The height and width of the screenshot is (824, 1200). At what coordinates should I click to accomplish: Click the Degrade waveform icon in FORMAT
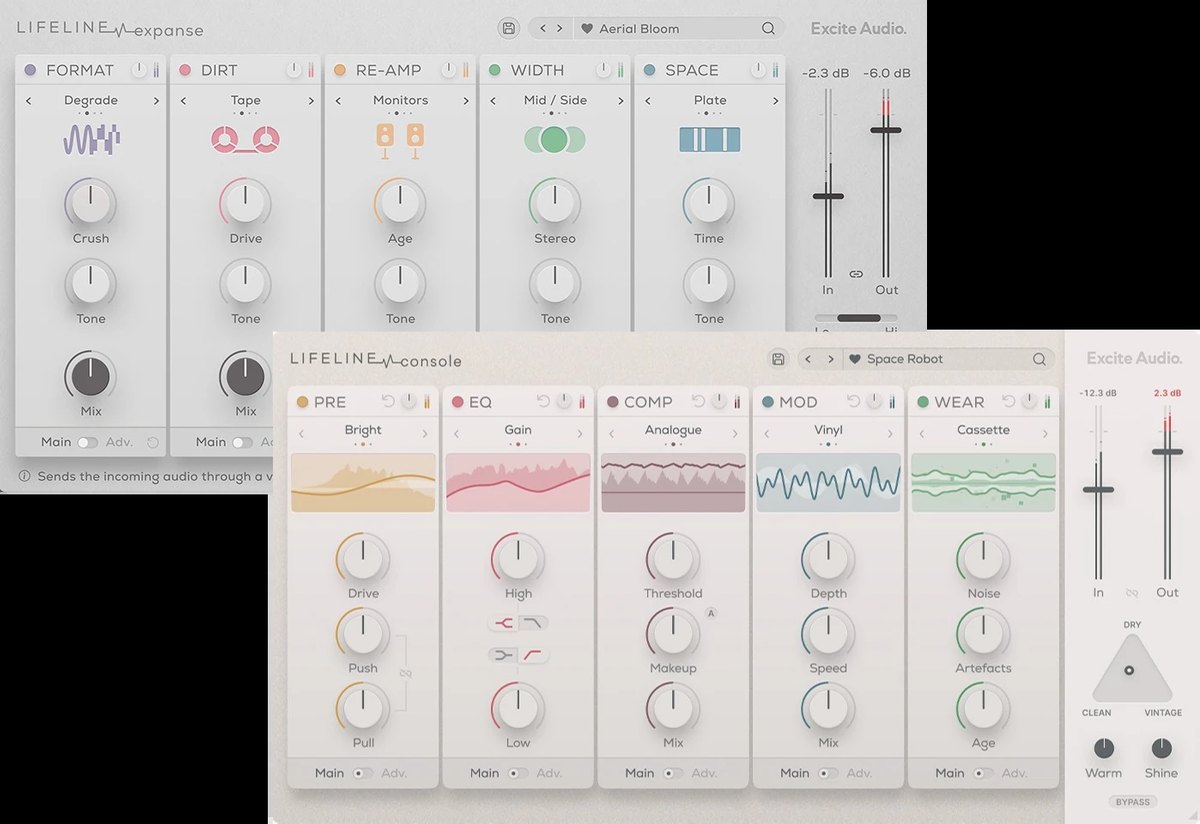click(x=91, y=139)
